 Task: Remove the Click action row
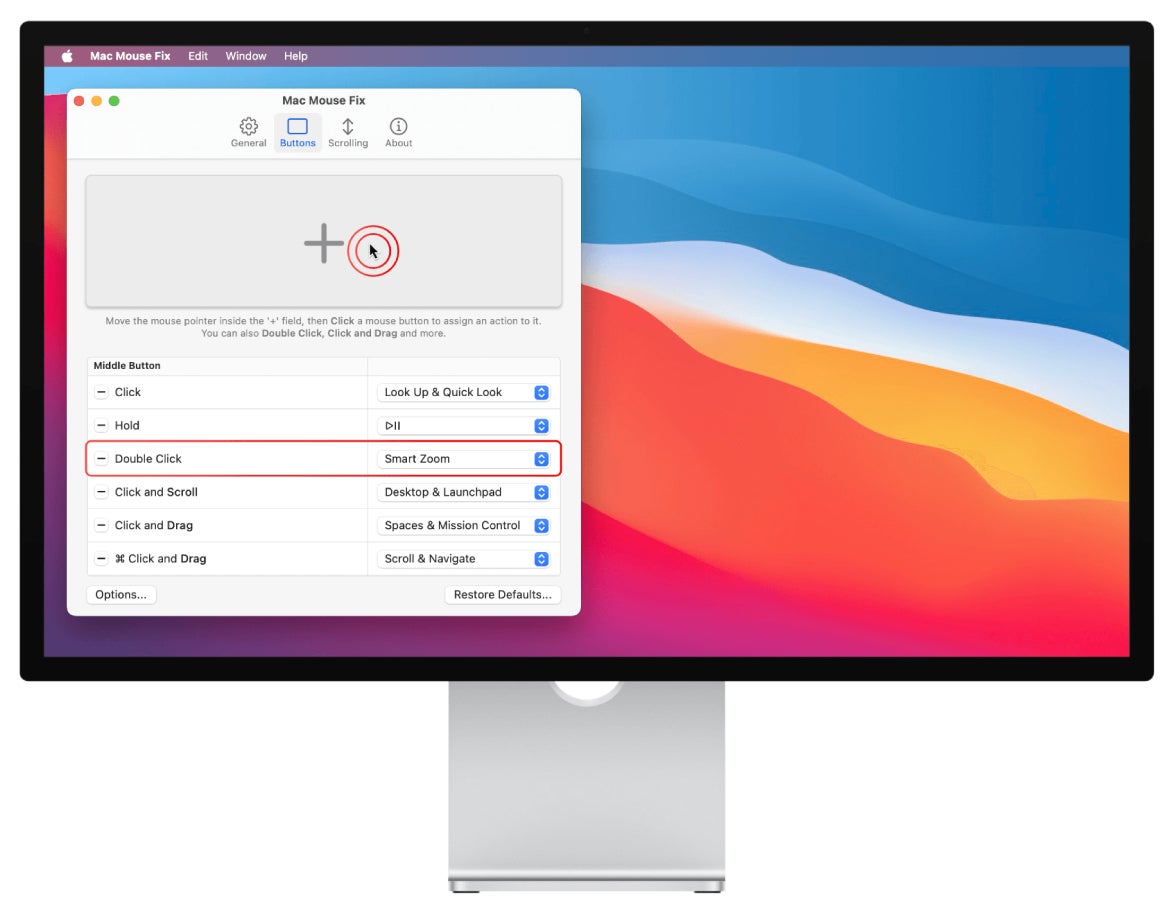pos(101,393)
